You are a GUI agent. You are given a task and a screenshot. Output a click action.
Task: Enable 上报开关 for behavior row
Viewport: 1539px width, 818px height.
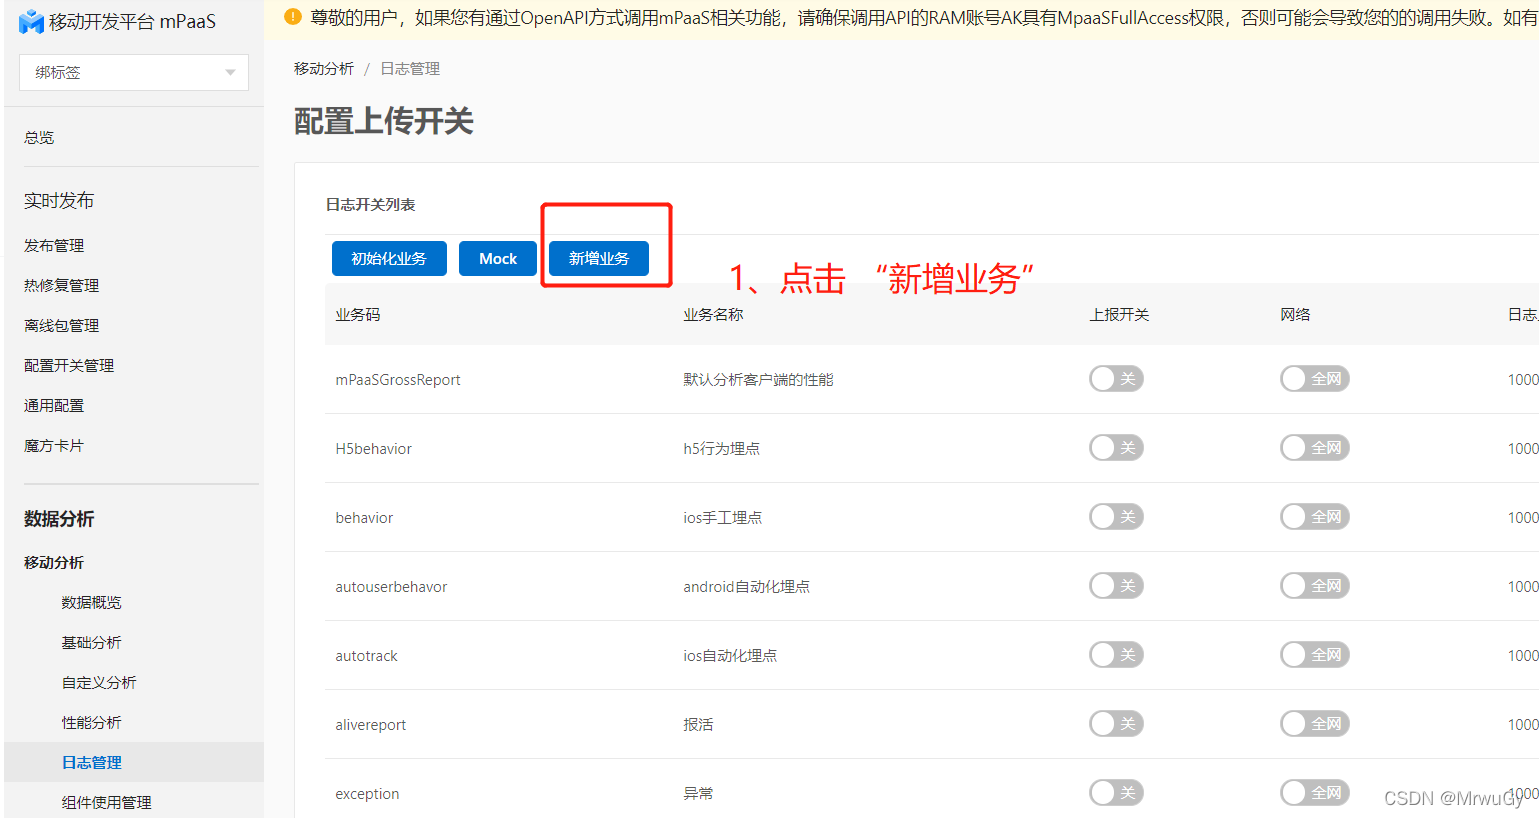[x=1116, y=517]
